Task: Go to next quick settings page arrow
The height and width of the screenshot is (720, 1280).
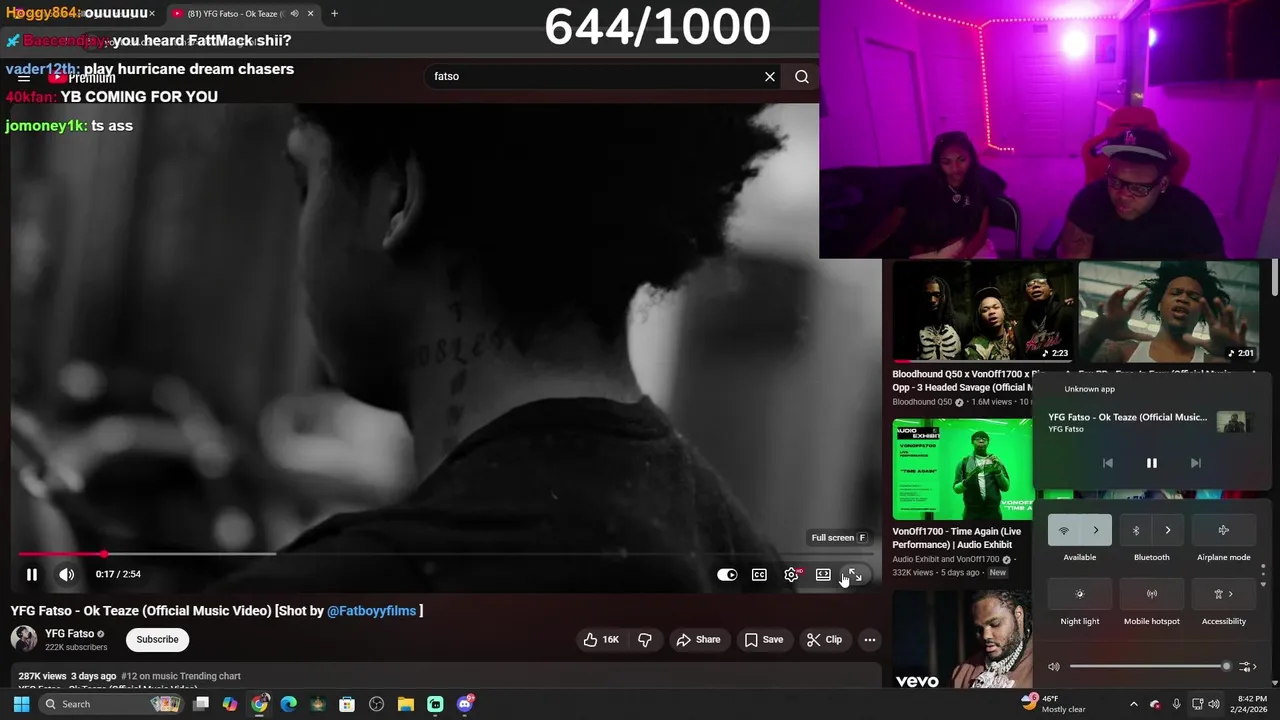Action: (x=1263, y=584)
